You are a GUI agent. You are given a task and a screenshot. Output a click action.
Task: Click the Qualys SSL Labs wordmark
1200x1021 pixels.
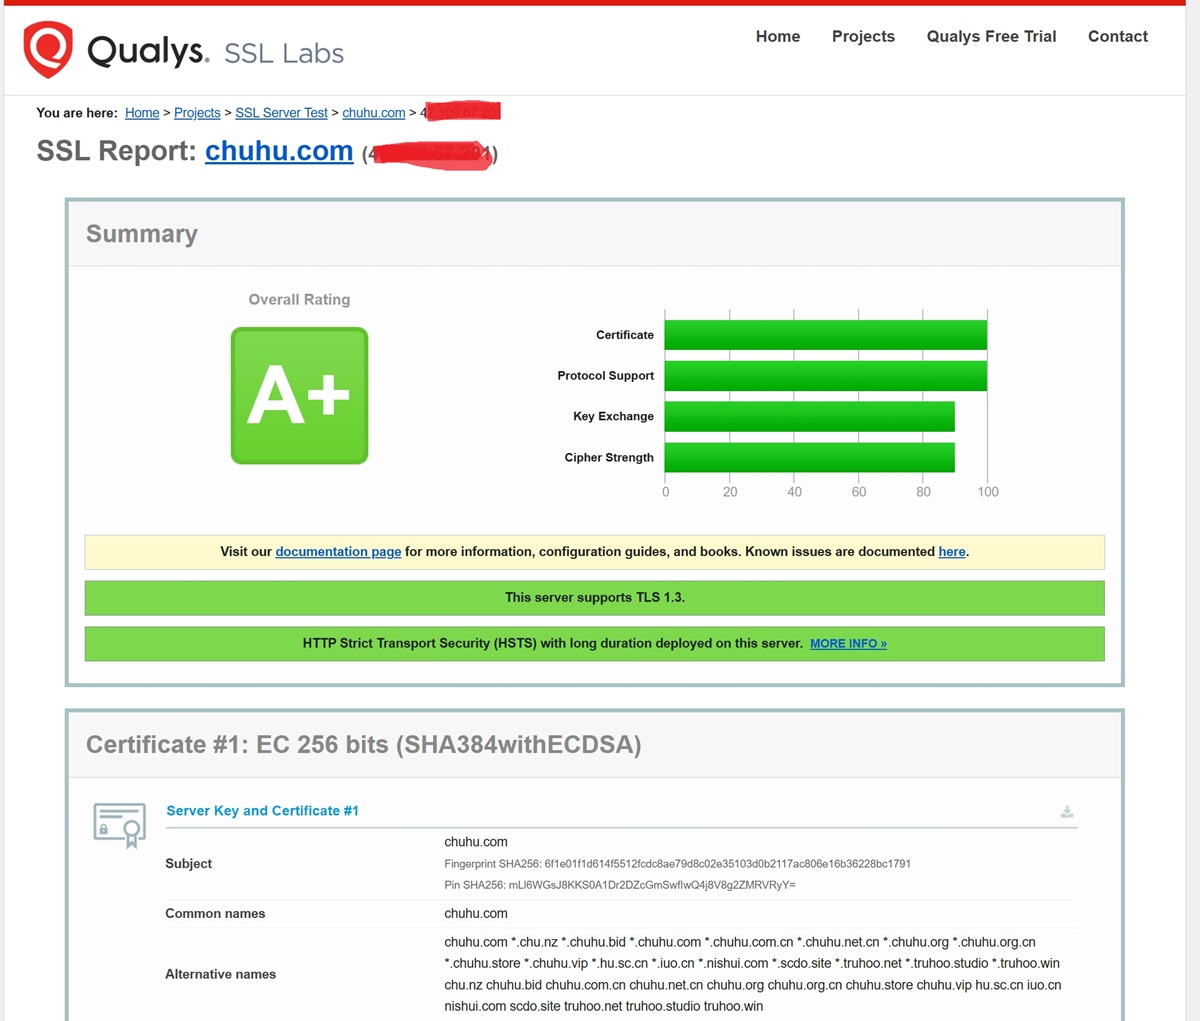216,52
